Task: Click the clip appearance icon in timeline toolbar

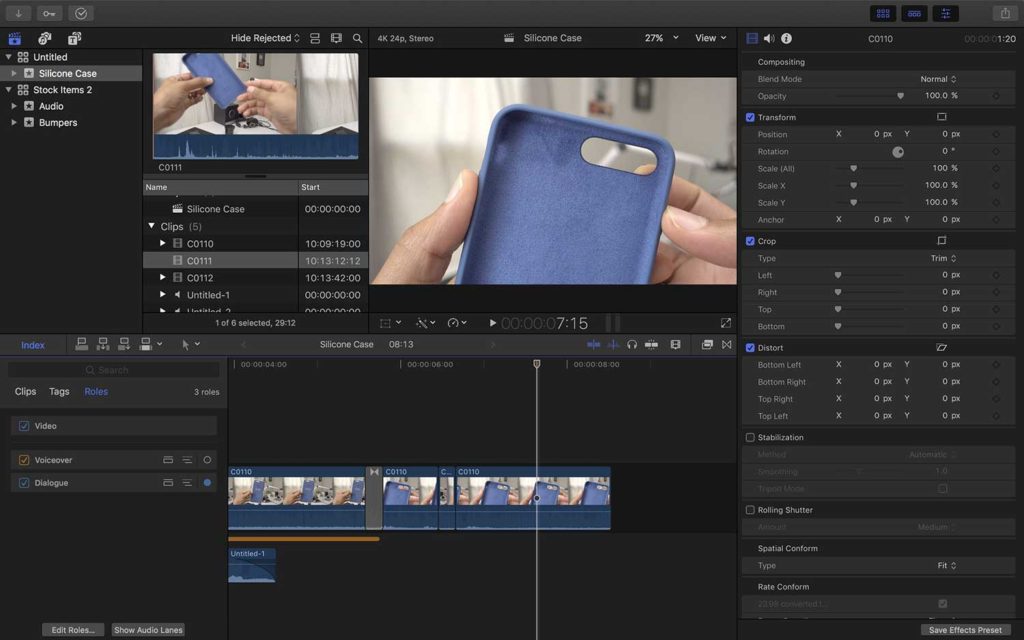Action: (707, 344)
